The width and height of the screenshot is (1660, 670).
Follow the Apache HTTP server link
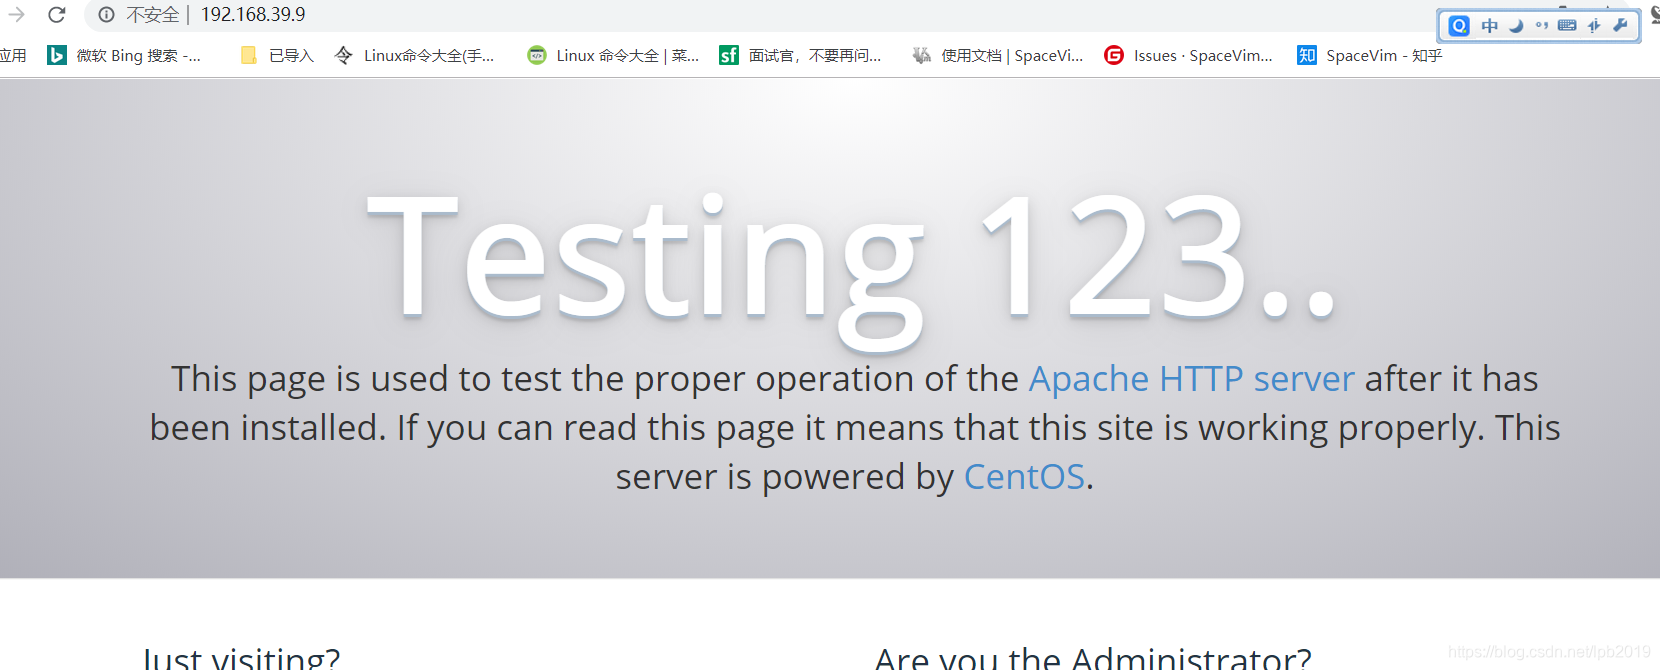[x=1192, y=379]
